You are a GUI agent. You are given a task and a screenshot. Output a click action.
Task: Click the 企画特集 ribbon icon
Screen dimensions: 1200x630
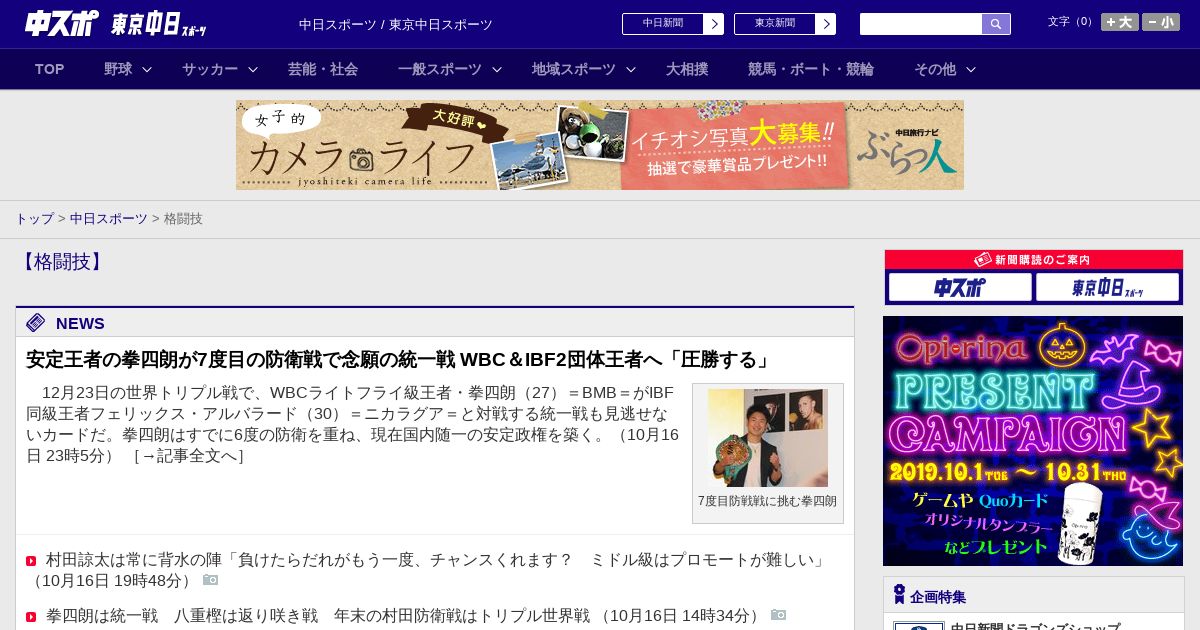(899, 595)
